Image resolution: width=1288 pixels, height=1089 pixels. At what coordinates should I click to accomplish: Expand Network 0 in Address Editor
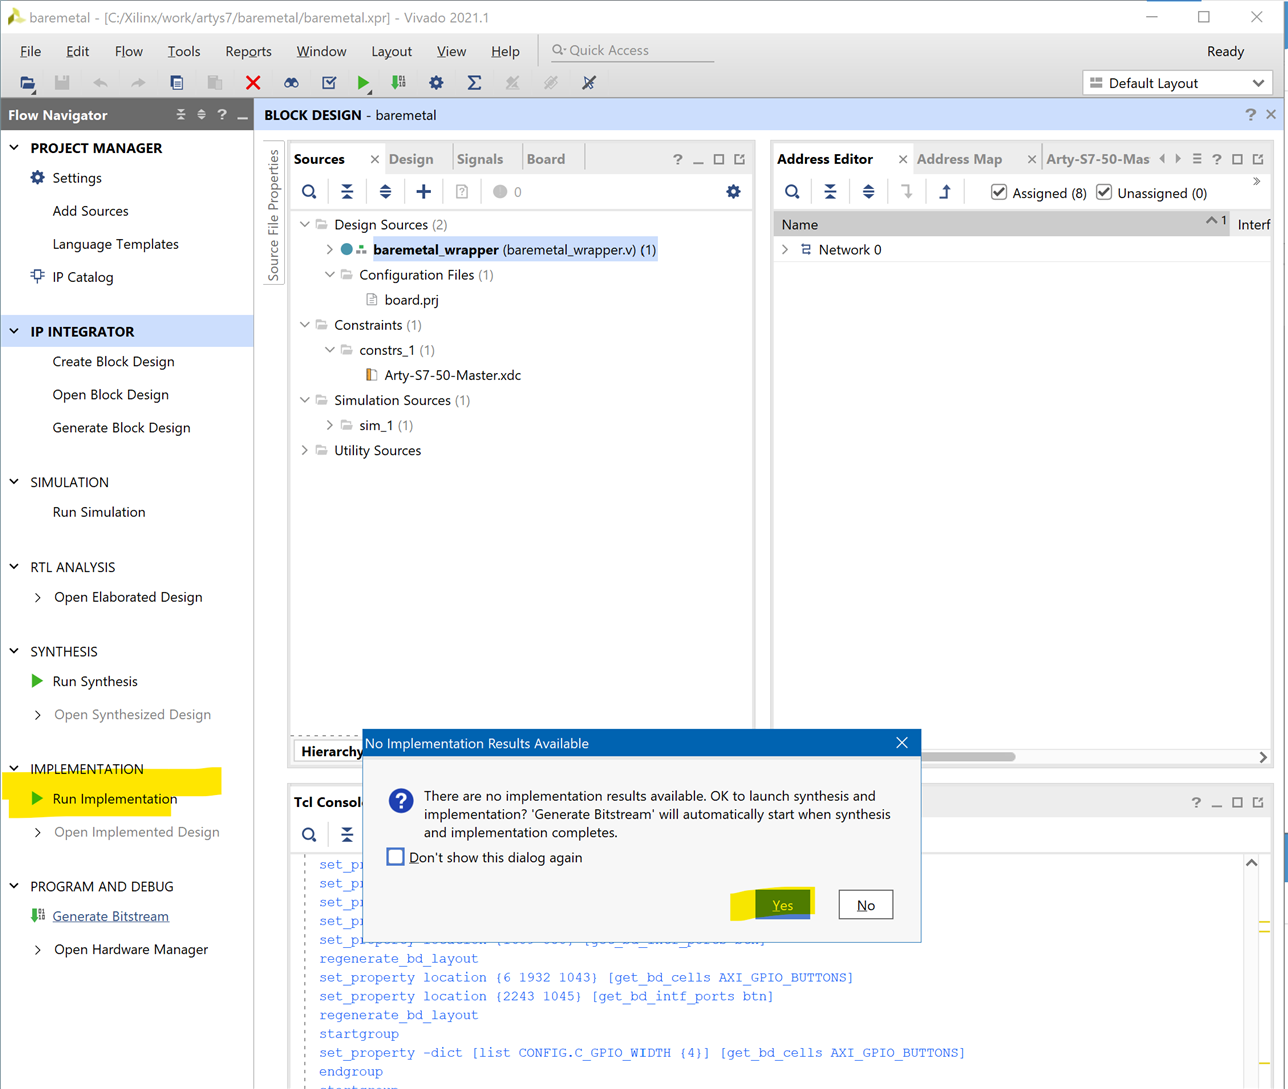(785, 250)
